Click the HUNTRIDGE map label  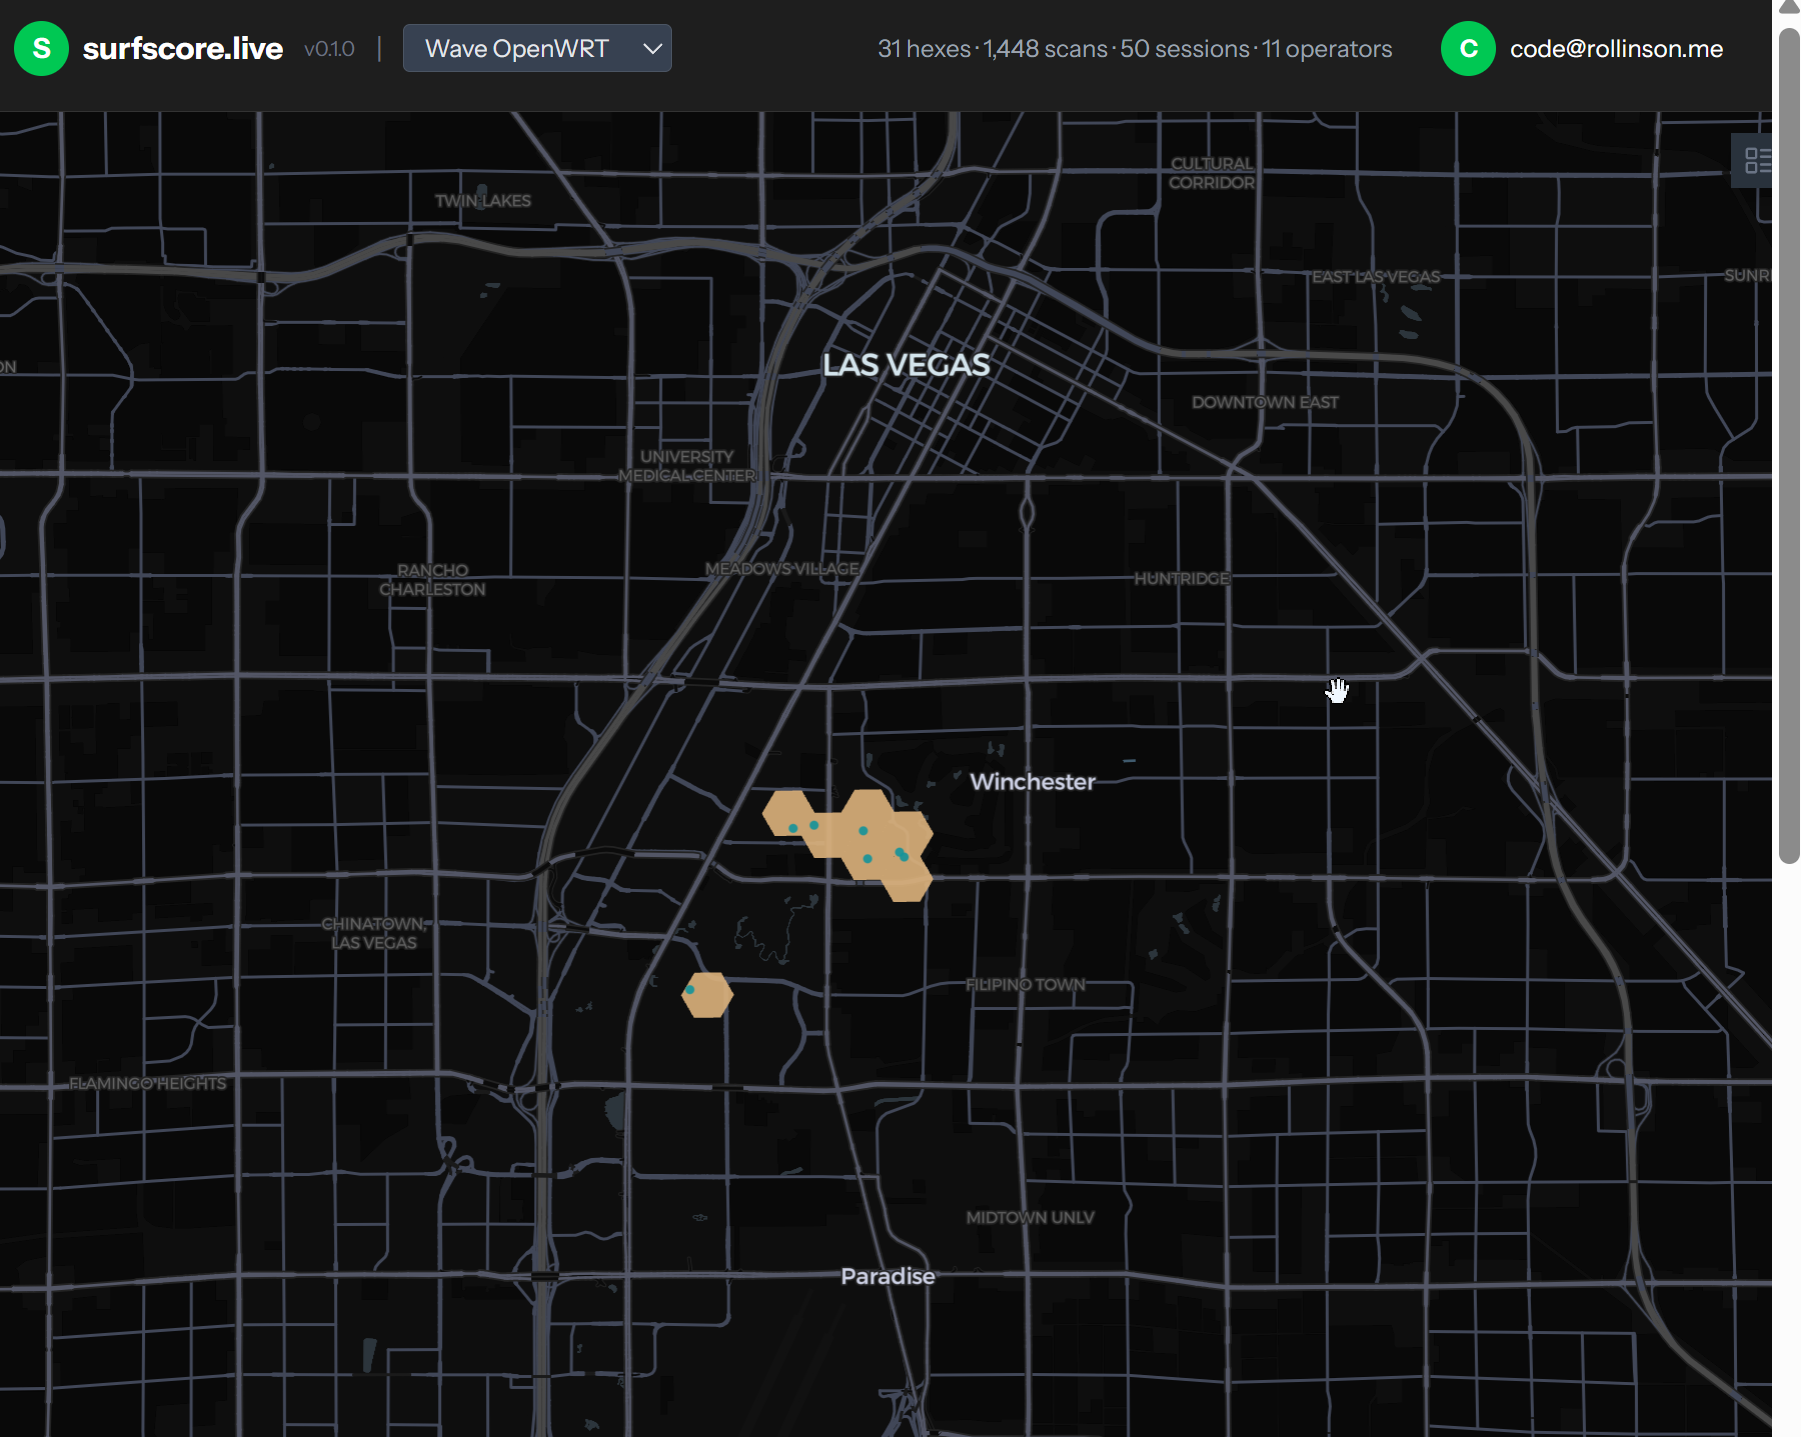click(1181, 578)
